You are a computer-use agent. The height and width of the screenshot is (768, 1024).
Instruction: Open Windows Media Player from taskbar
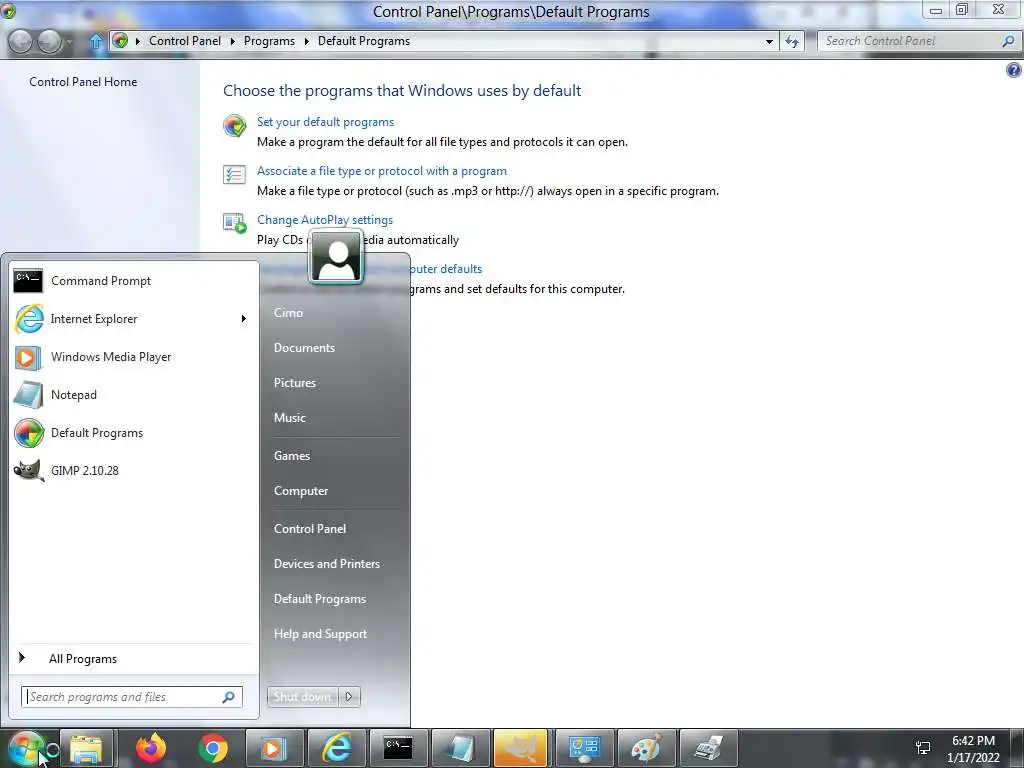[274, 748]
